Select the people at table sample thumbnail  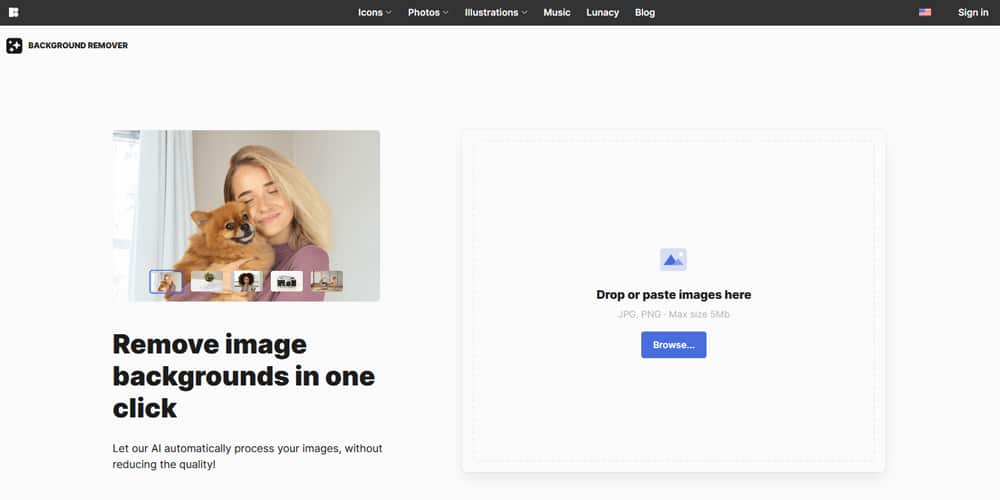click(x=327, y=281)
